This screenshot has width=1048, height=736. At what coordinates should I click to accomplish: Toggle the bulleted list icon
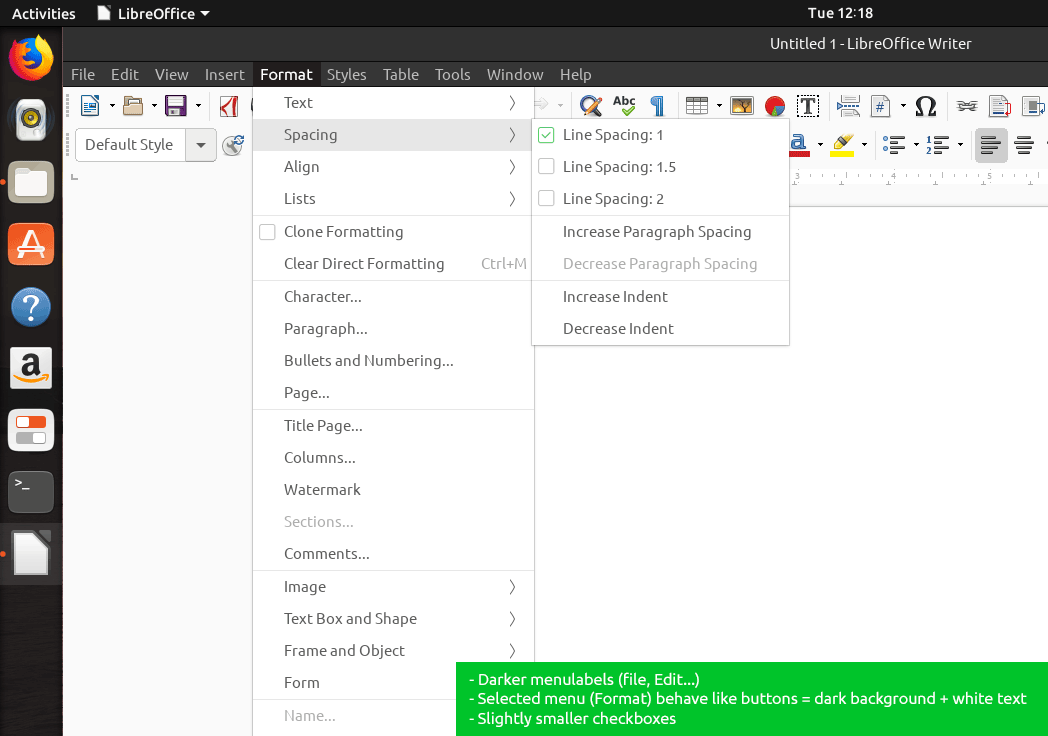click(x=894, y=144)
